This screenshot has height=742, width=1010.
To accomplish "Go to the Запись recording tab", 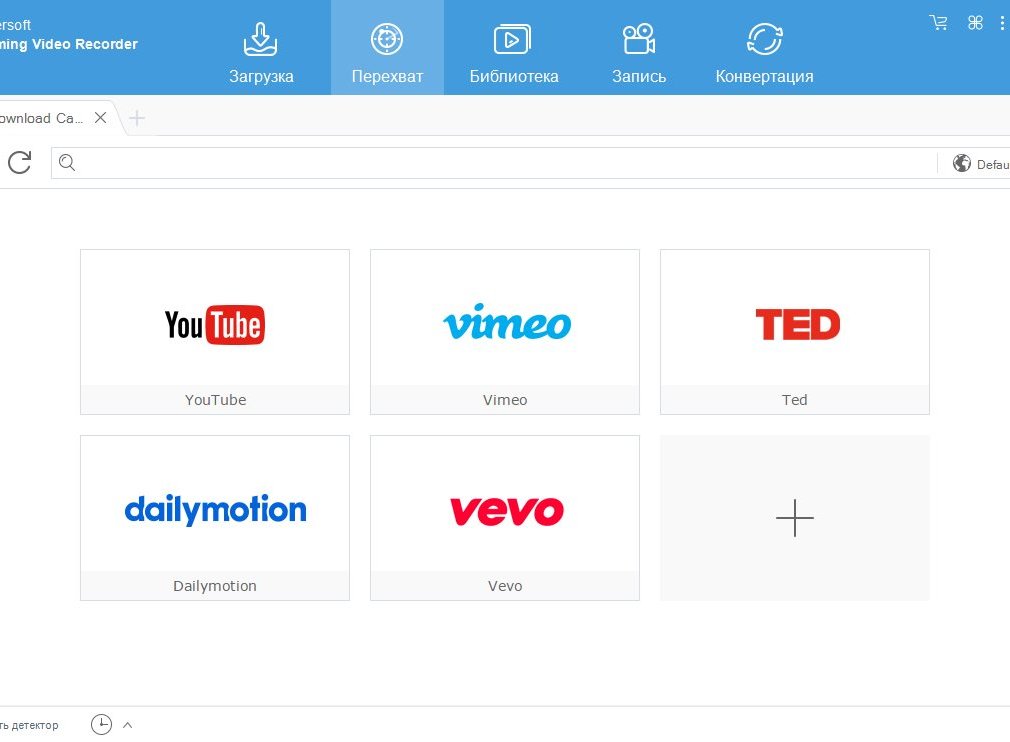I will click(638, 53).
